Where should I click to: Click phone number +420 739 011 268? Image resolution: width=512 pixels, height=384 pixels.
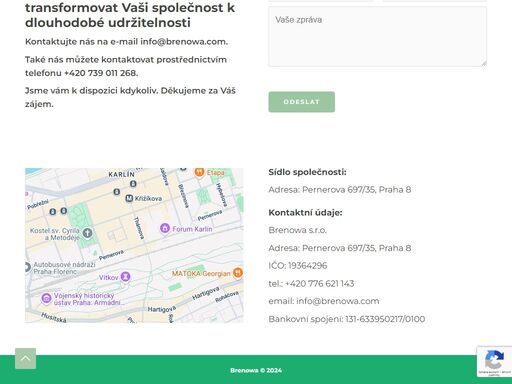(100, 73)
